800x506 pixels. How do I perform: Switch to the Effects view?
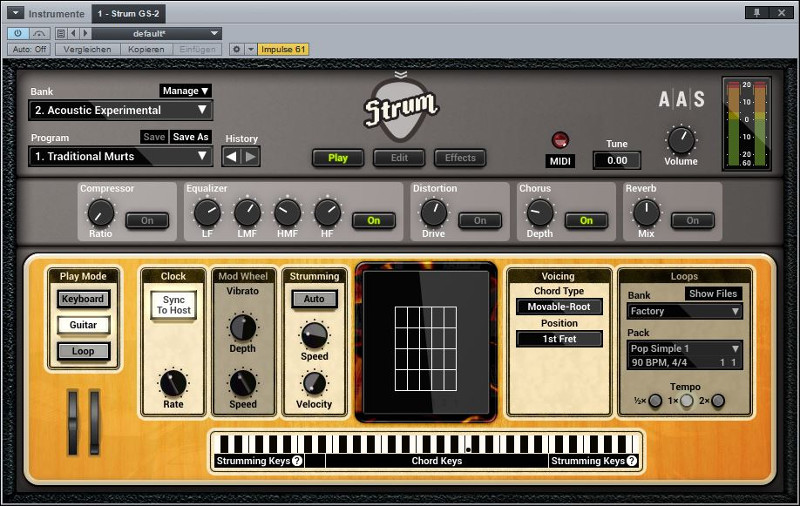click(x=460, y=158)
